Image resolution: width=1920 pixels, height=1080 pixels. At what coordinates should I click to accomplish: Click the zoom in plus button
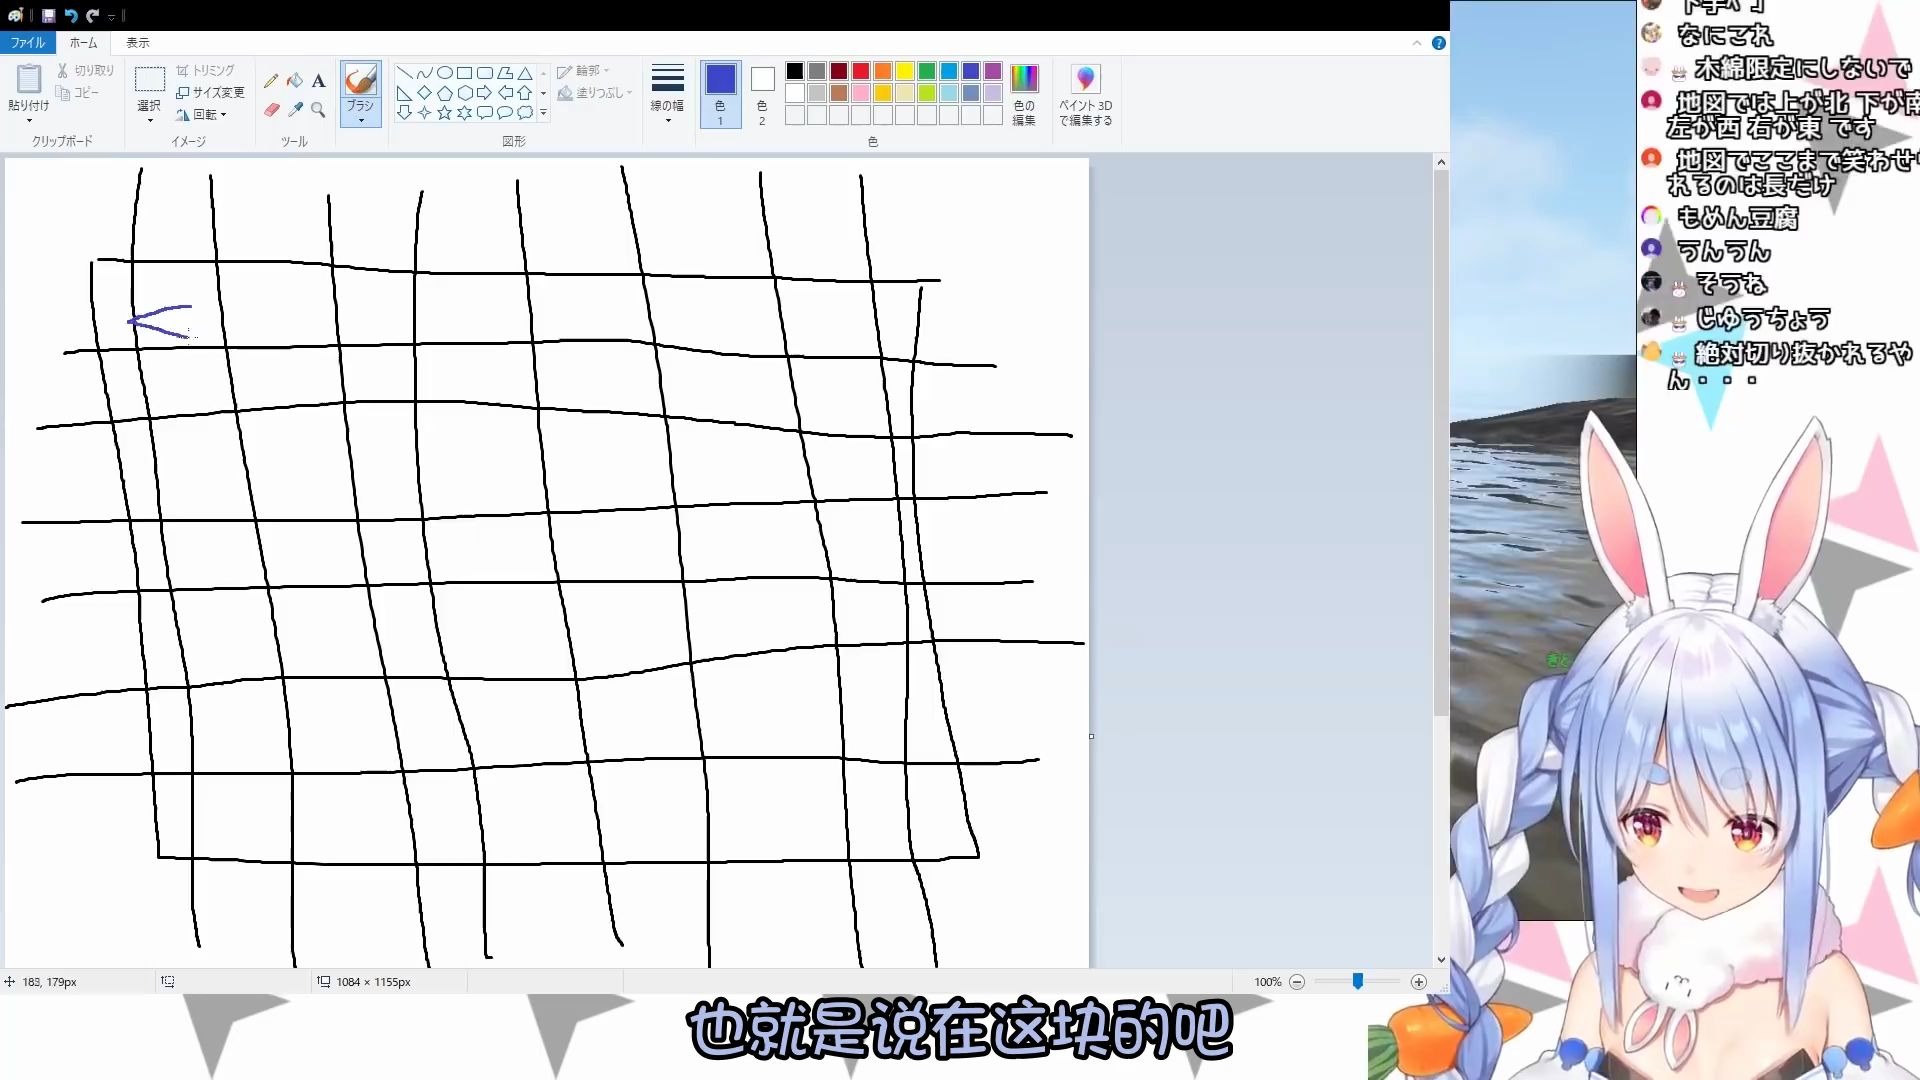point(1418,982)
